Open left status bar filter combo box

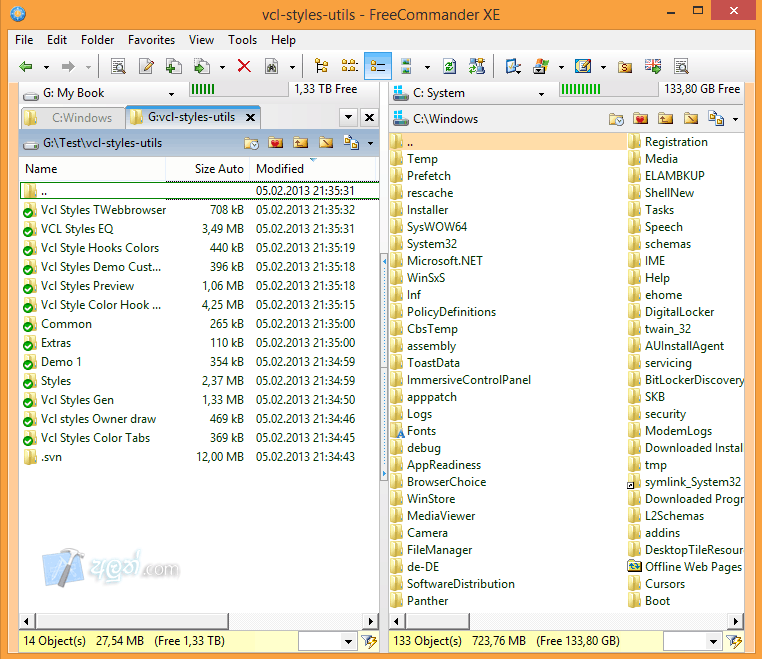pos(348,642)
